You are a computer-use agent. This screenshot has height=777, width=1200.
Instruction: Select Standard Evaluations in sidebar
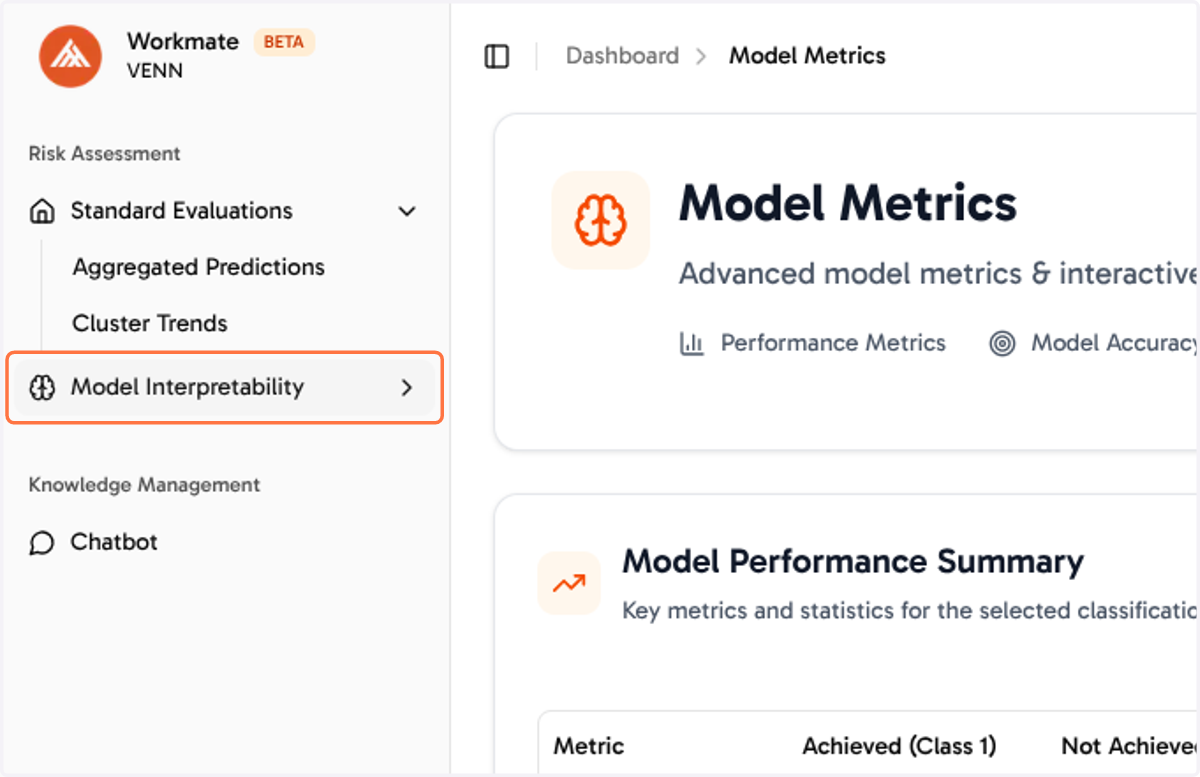point(181,211)
